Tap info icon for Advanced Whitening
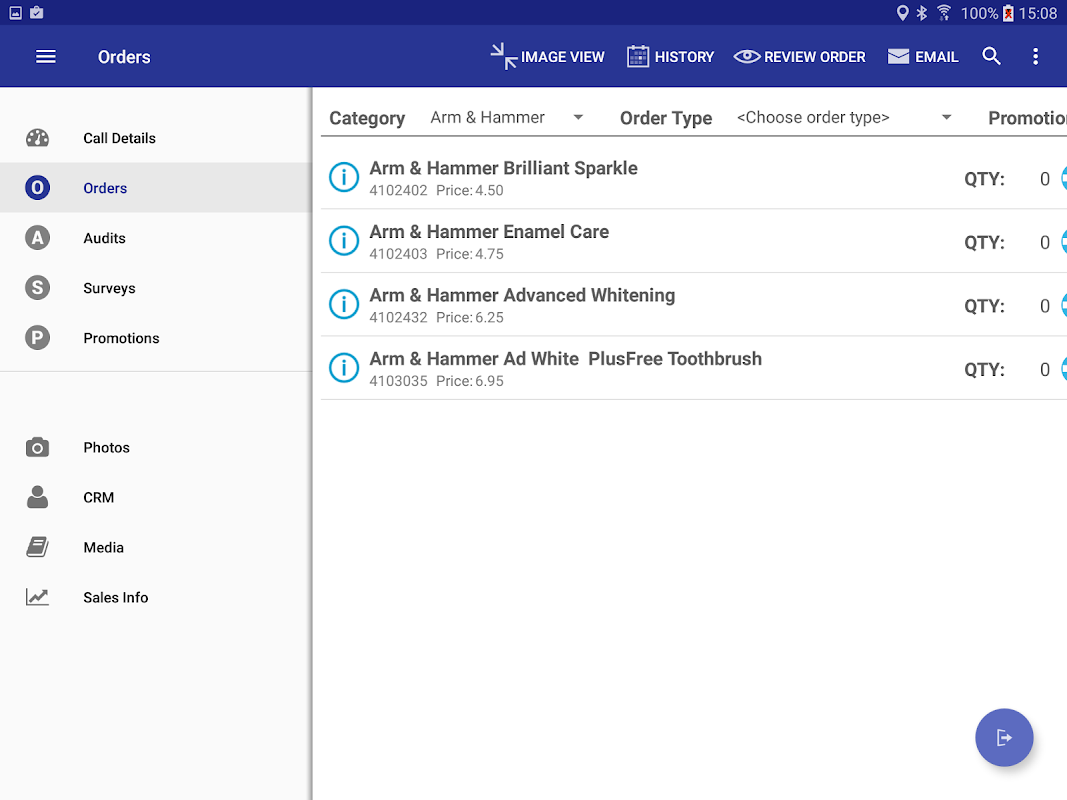1067x800 pixels. [x=344, y=305]
